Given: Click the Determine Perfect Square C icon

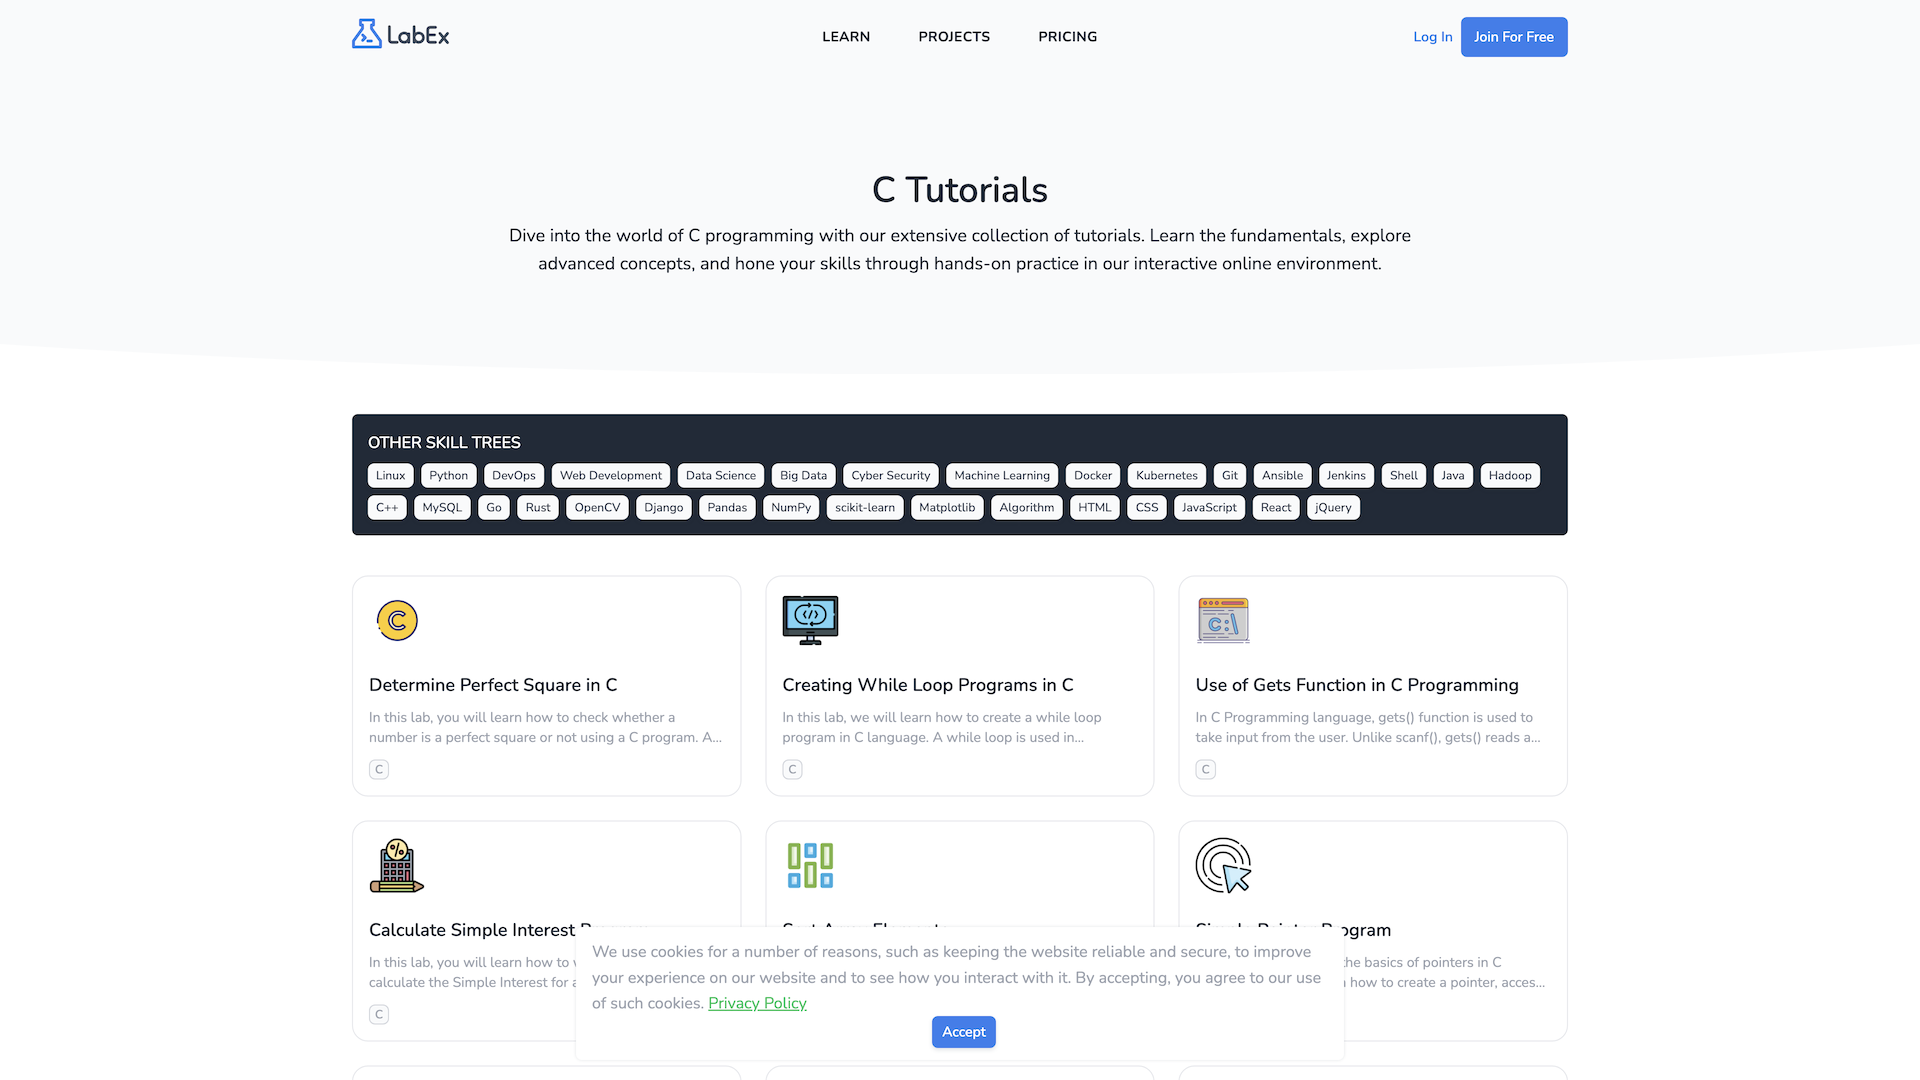Looking at the screenshot, I should 396,620.
